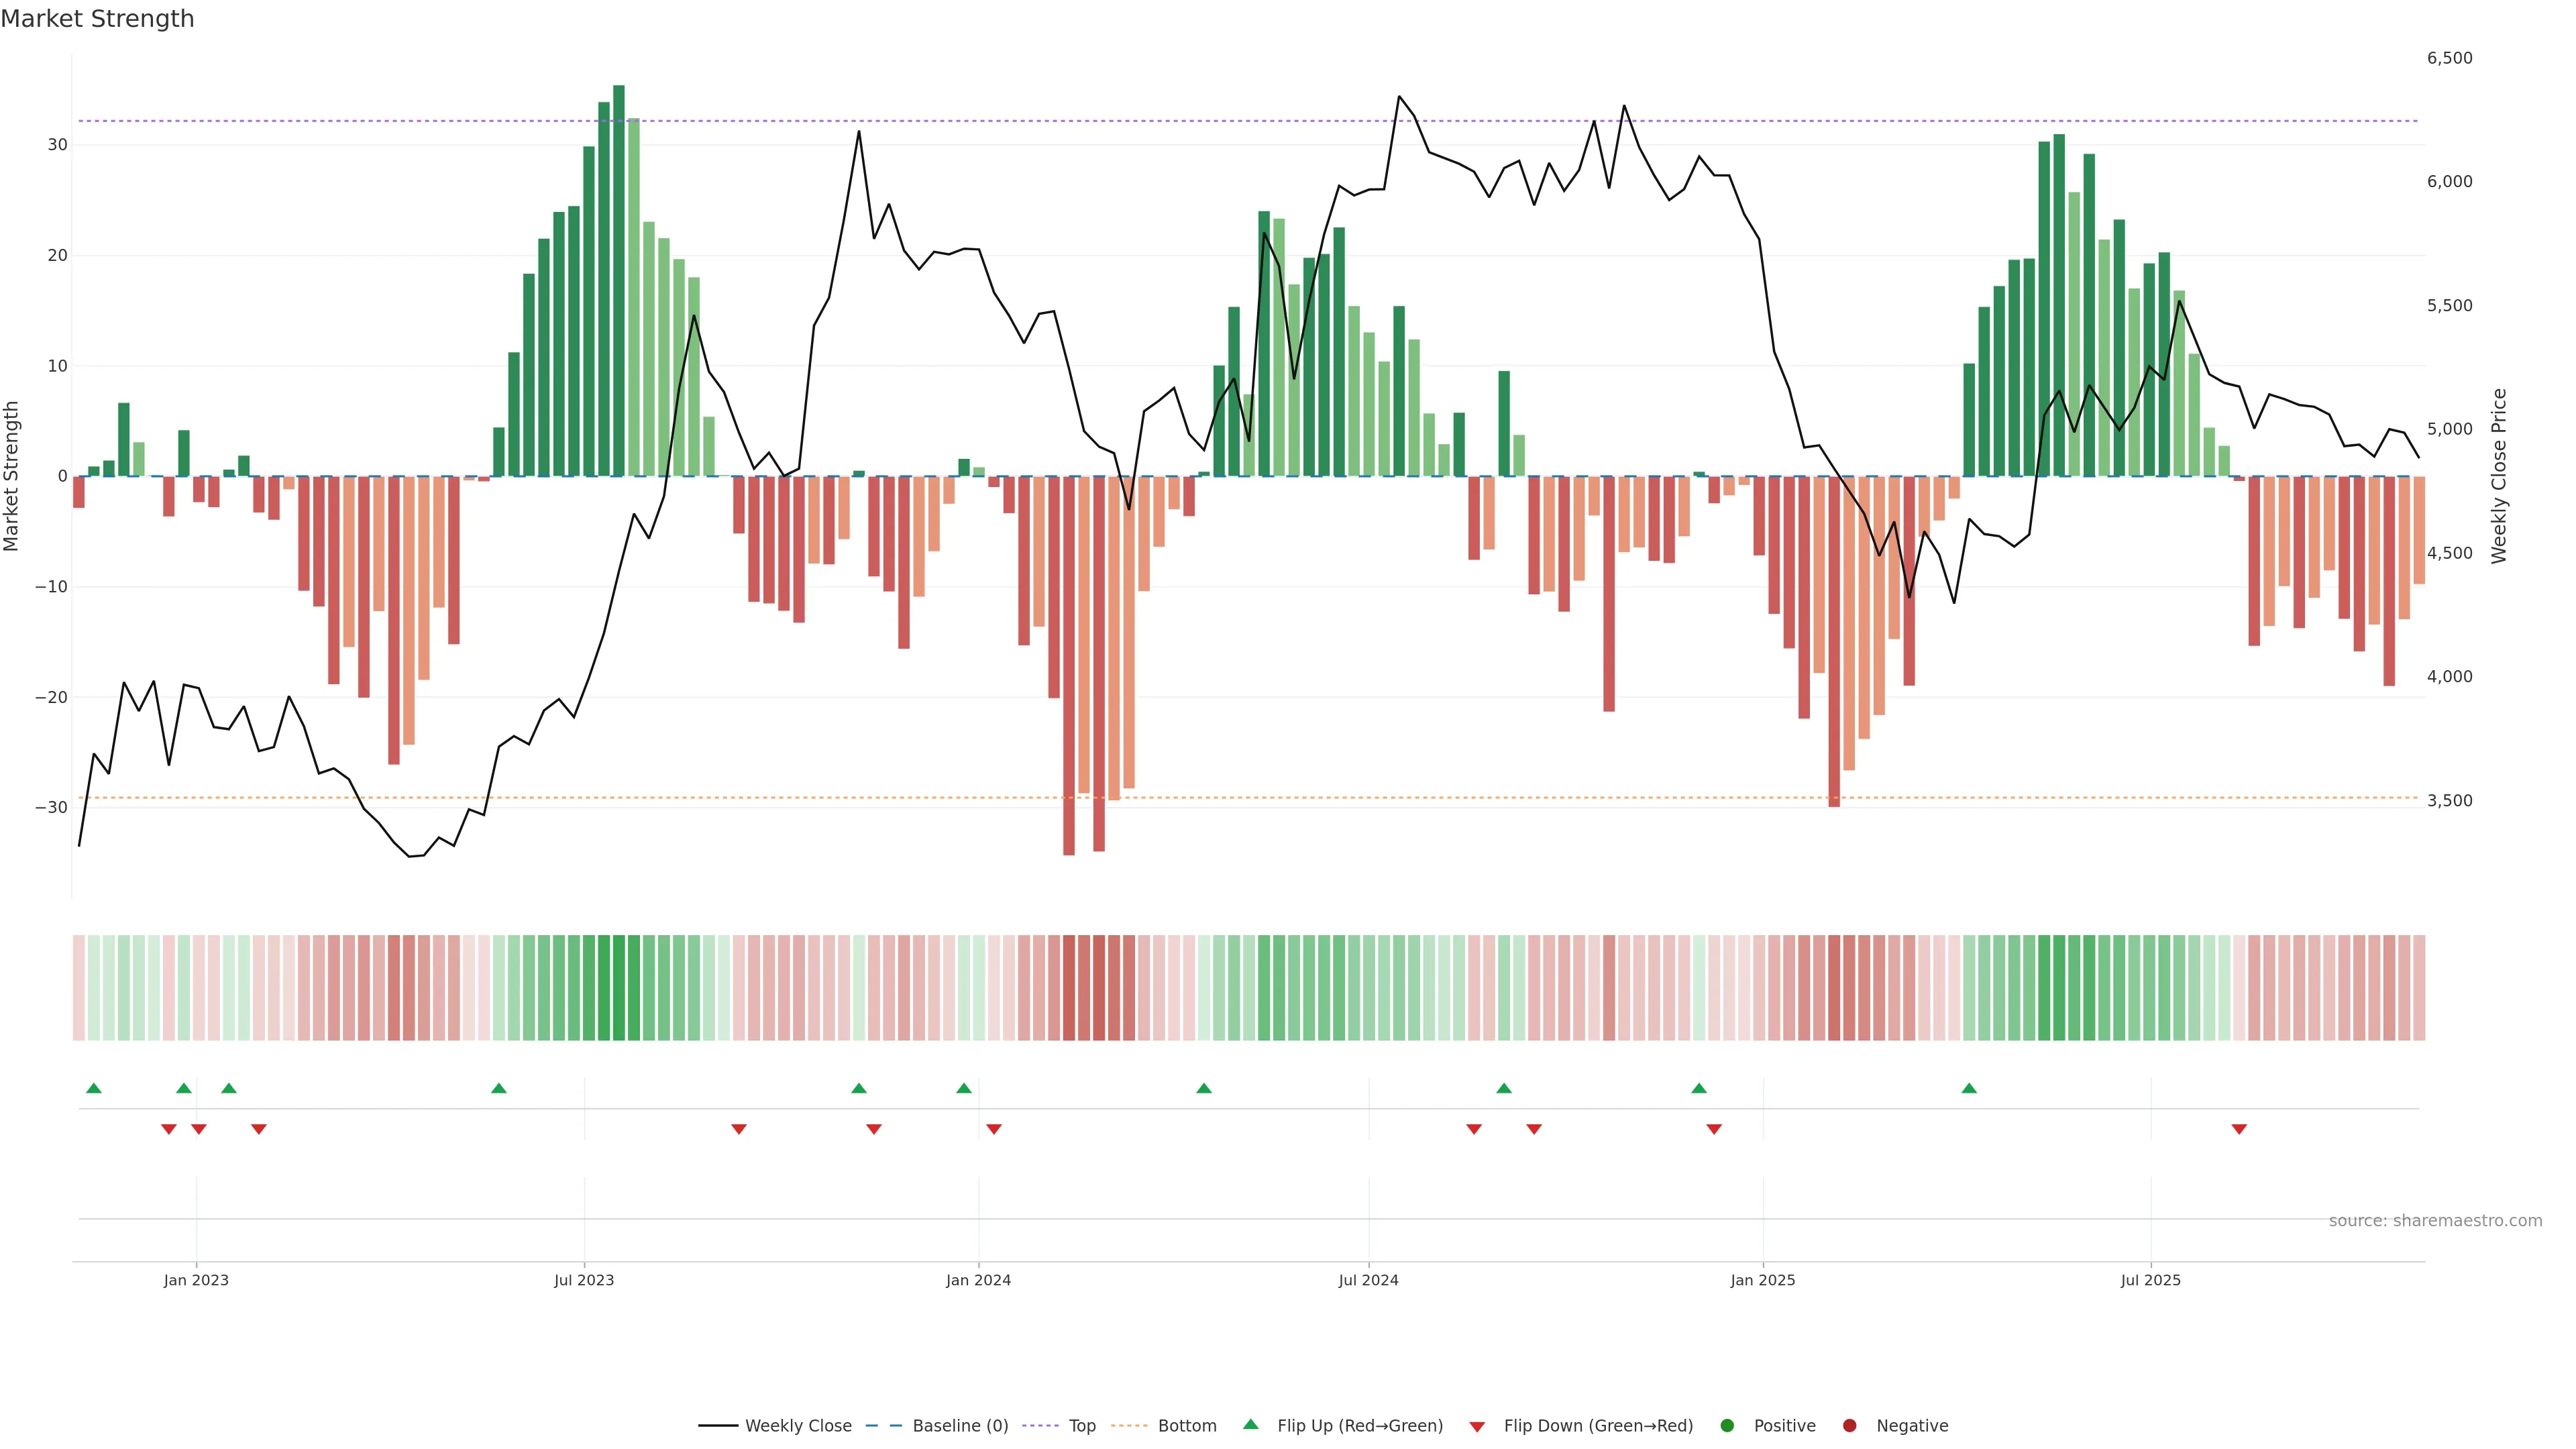
Task: Click the Jan 2024 x-axis label
Action: pyautogui.click(x=978, y=1280)
